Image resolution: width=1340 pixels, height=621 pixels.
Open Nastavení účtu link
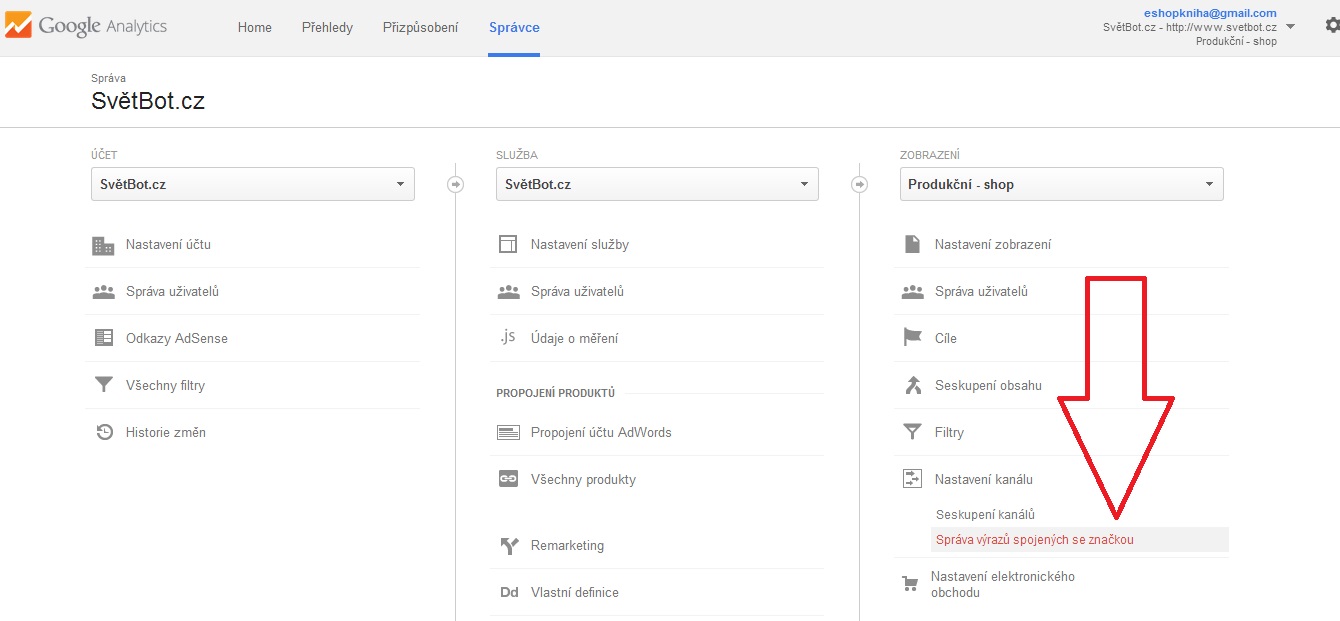click(168, 244)
